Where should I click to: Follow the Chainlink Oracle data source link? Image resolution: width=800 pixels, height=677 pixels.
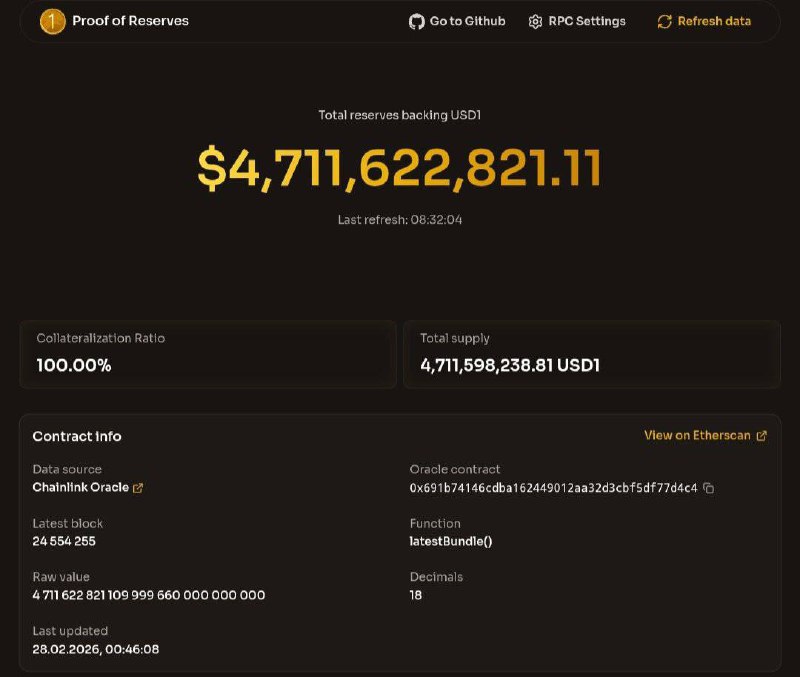pos(81,488)
